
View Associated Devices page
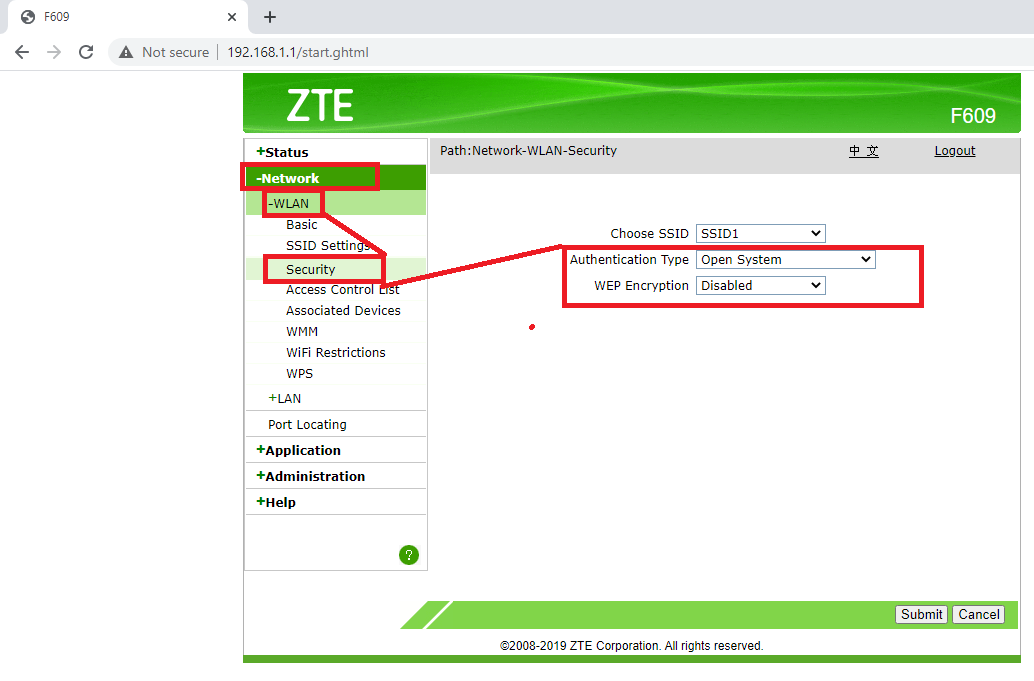click(x=343, y=311)
